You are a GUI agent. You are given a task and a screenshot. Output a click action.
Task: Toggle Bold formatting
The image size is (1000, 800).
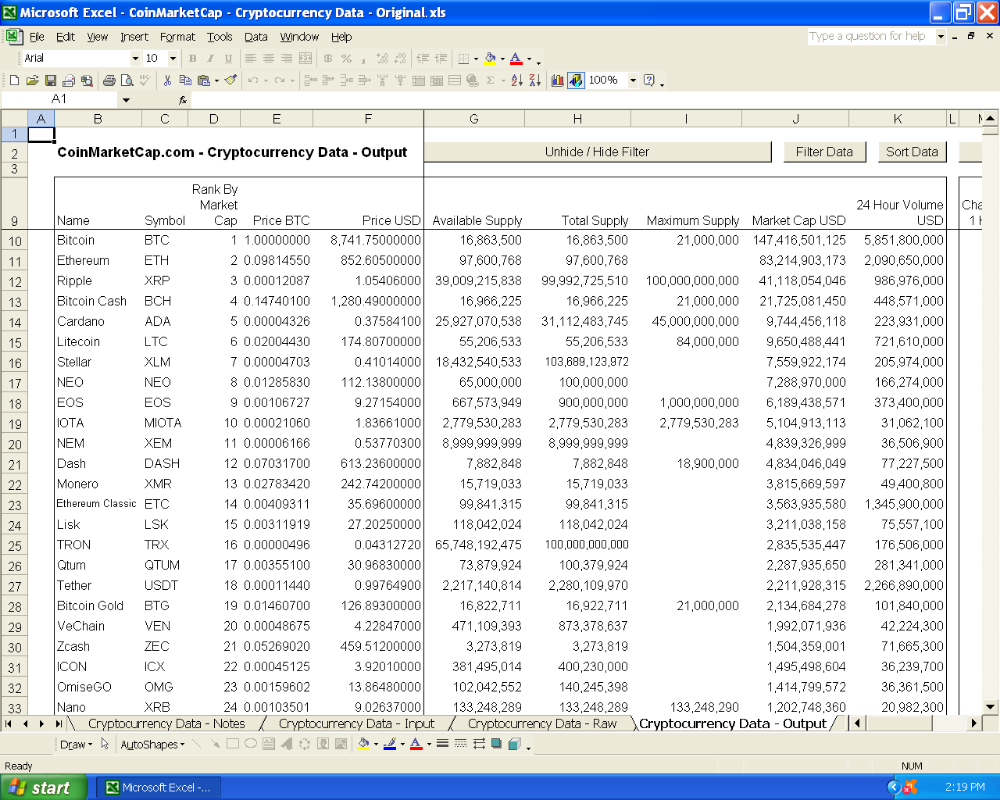point(192,59)
